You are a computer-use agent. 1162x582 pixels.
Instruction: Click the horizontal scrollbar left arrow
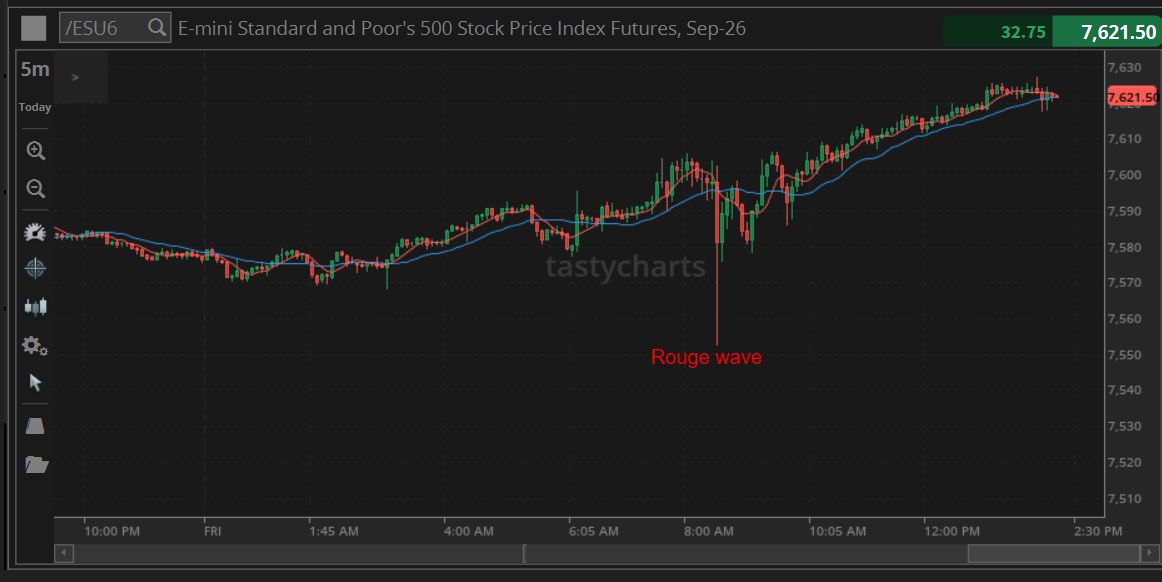(64, 553)
